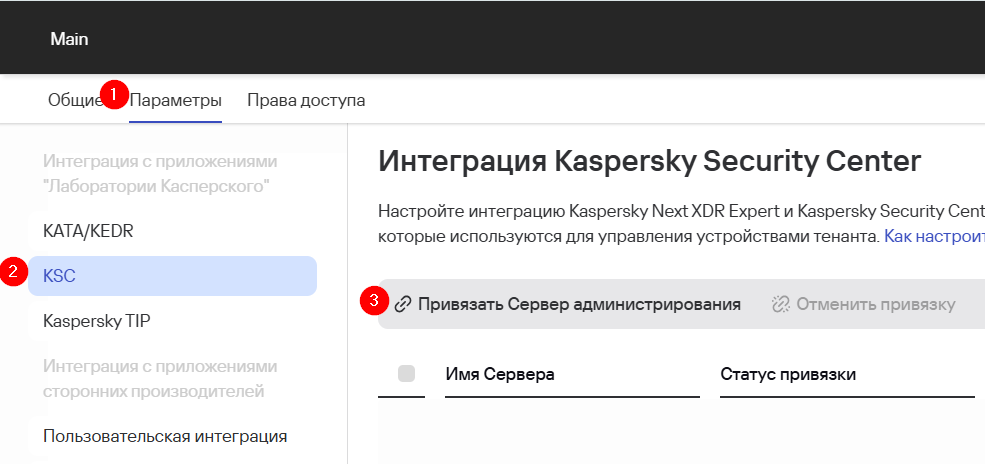Choose the KSC sidebar item
The height and width of the screenshot is (464, 985).
pos(172,276)
